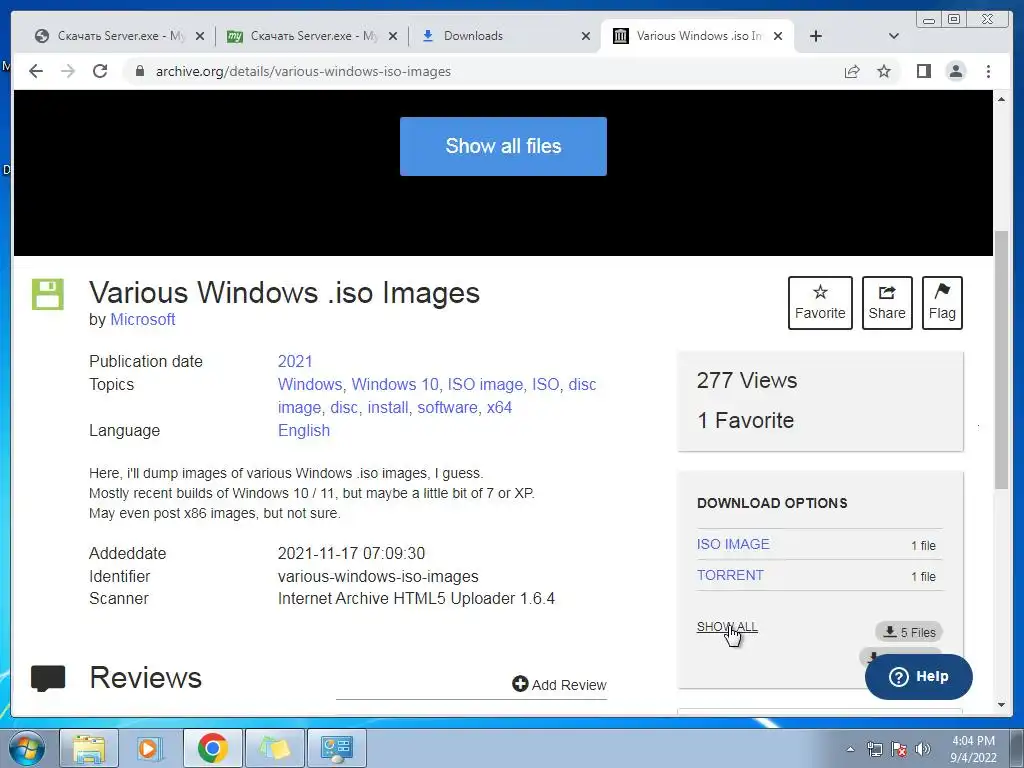The width and height of the screenshot is (1024, 768).
Task: Select the '1 Favorite' text
Action: [746, 420]
